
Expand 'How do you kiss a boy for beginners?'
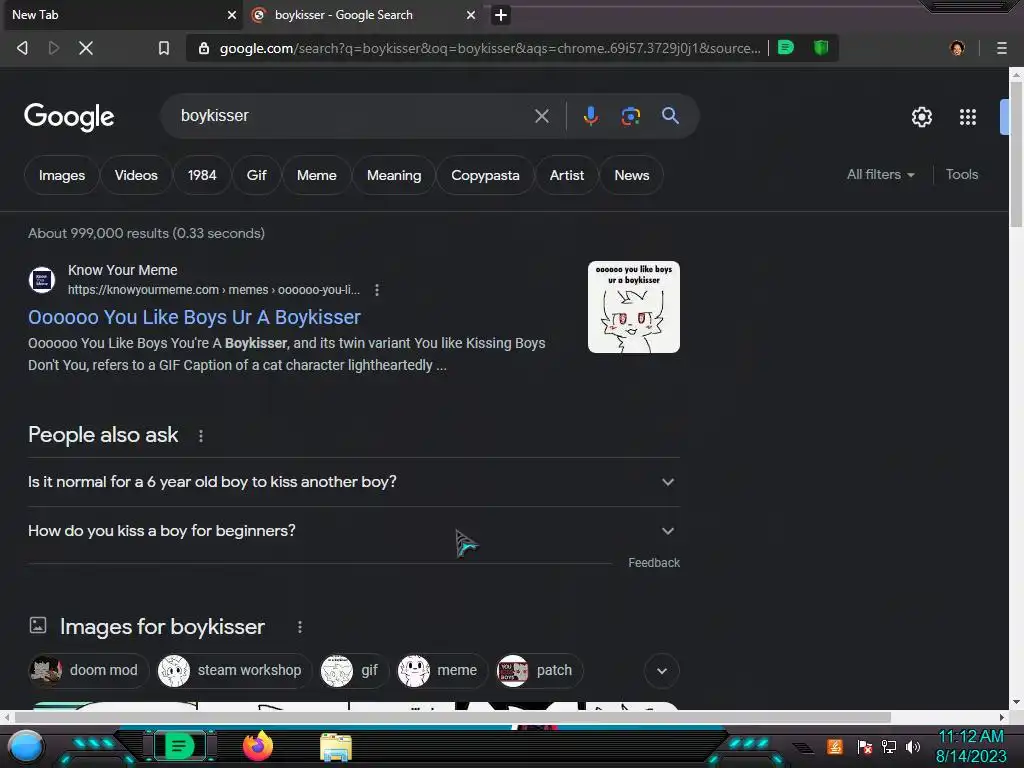point(354,531)
